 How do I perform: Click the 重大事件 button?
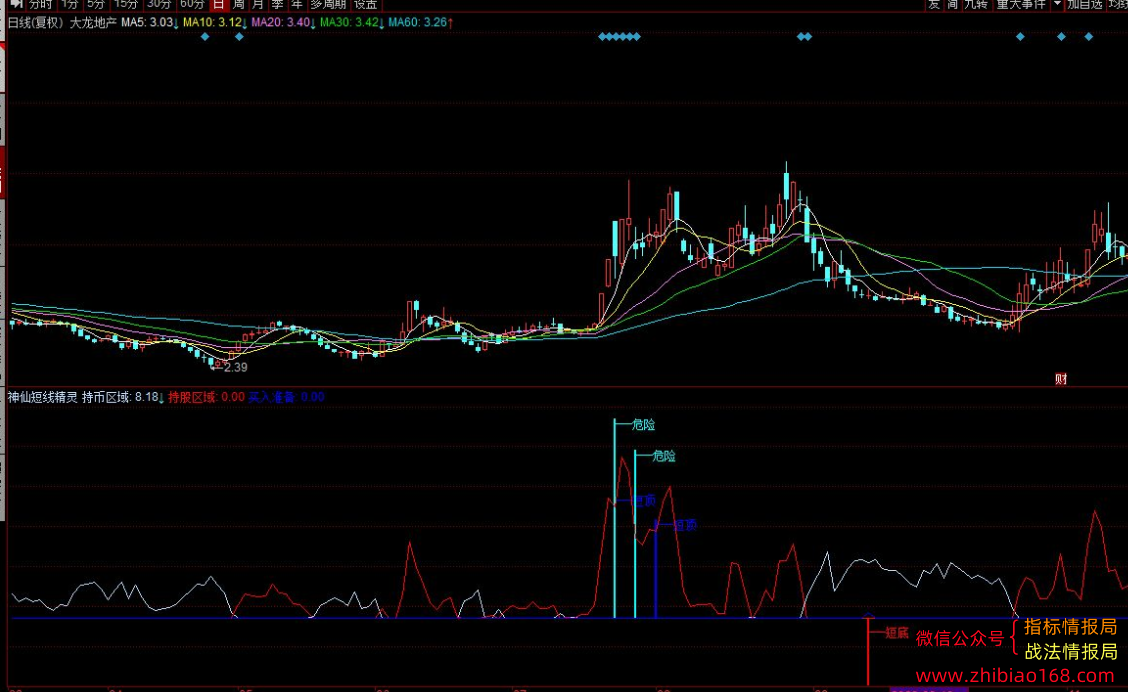click(x=1021, y=4)
